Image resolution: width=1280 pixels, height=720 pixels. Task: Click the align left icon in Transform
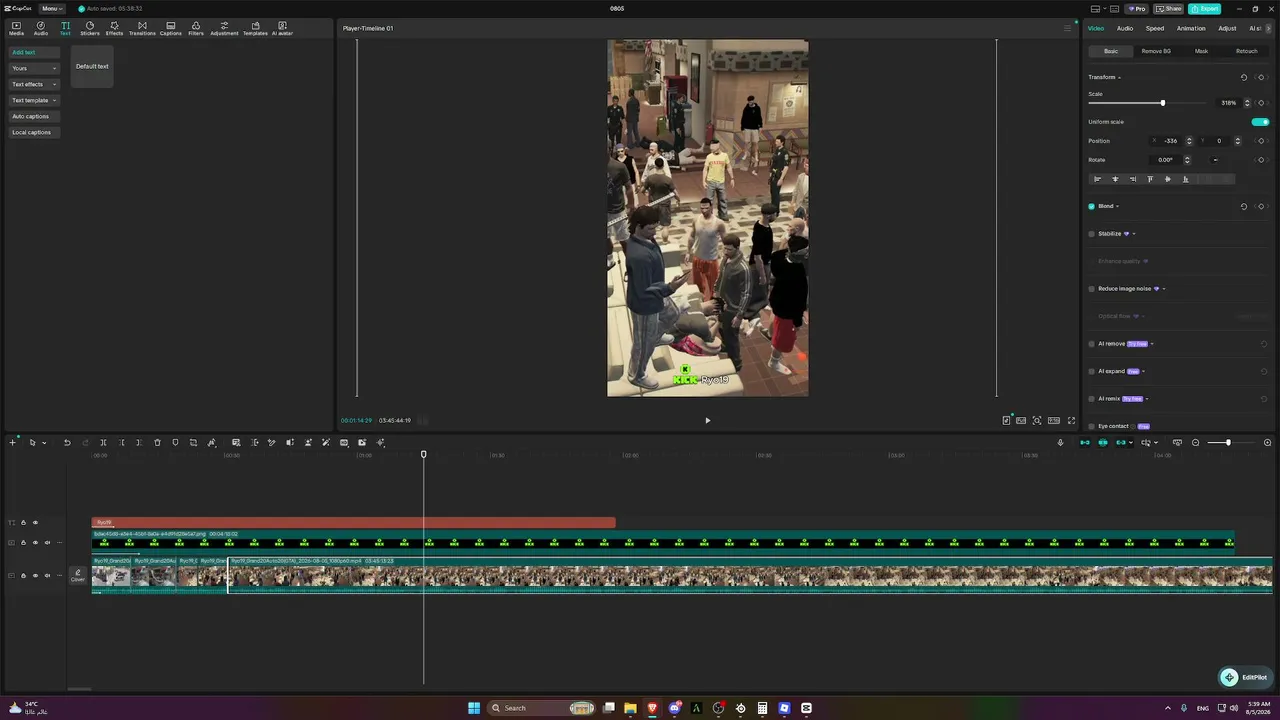pyautogui.click(x=1097, y=179)
